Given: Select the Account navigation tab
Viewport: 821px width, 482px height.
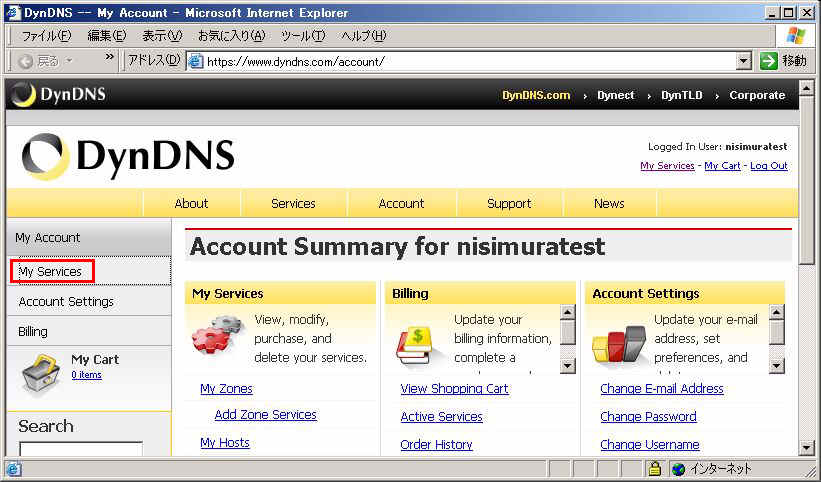Looking at the screenshot, I should (402, 203).
